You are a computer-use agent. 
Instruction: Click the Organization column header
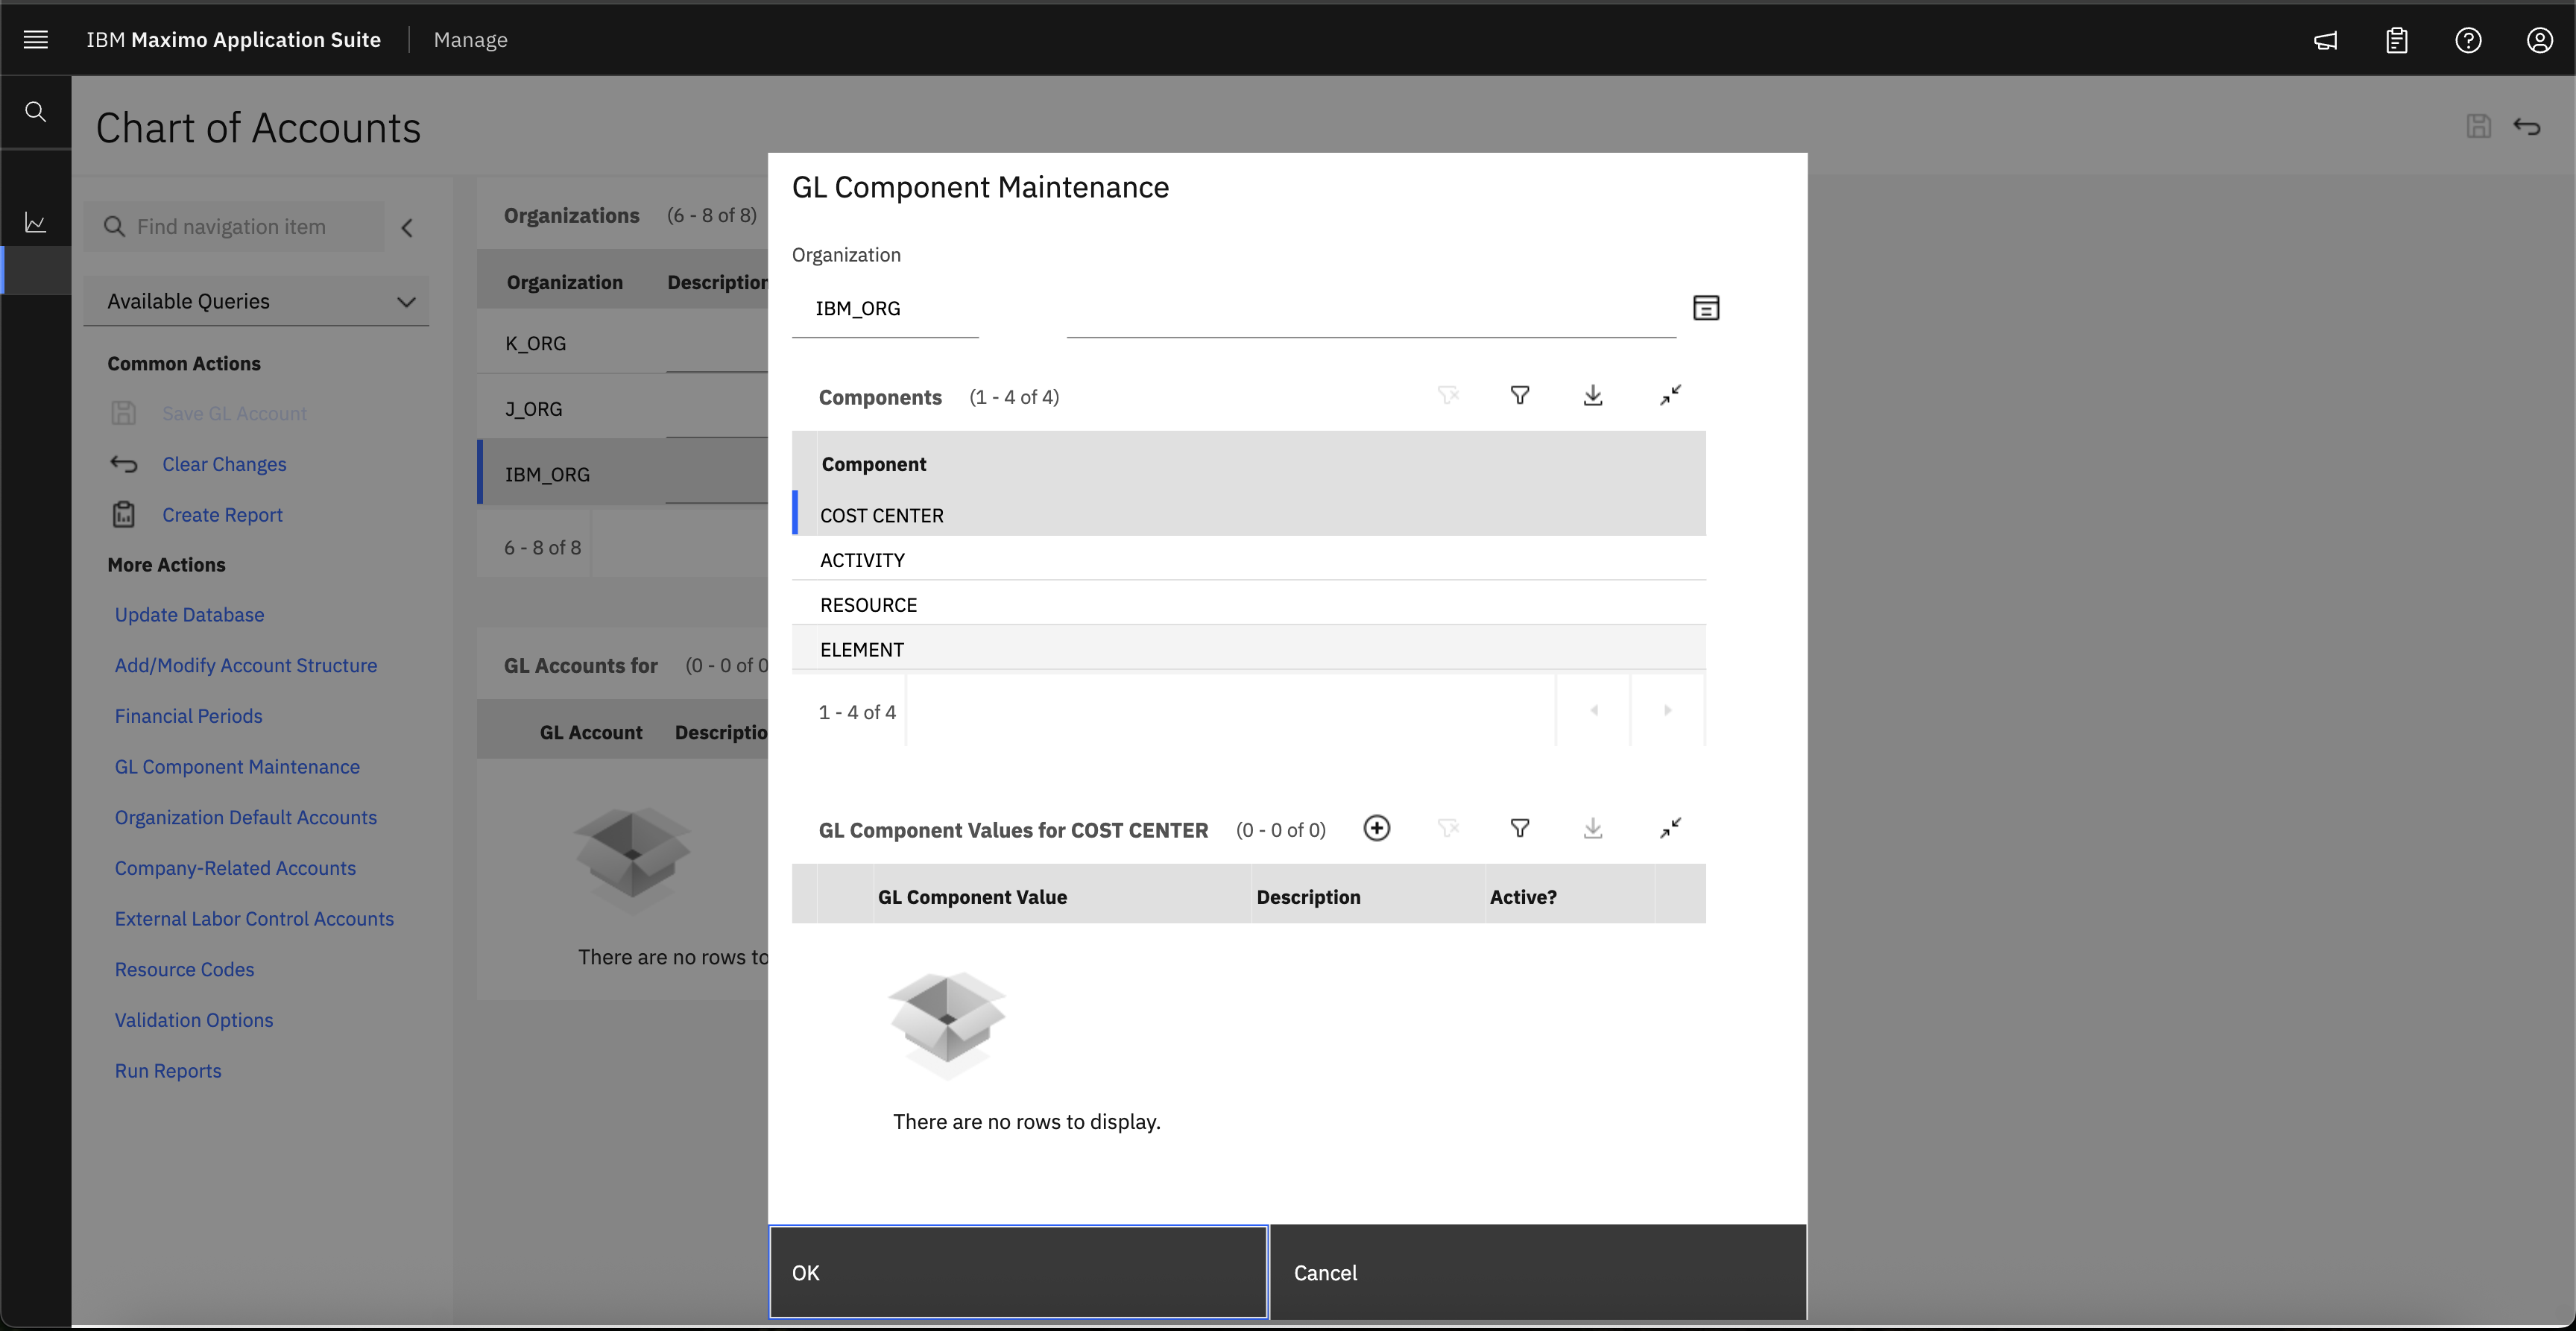coord(564,282)
